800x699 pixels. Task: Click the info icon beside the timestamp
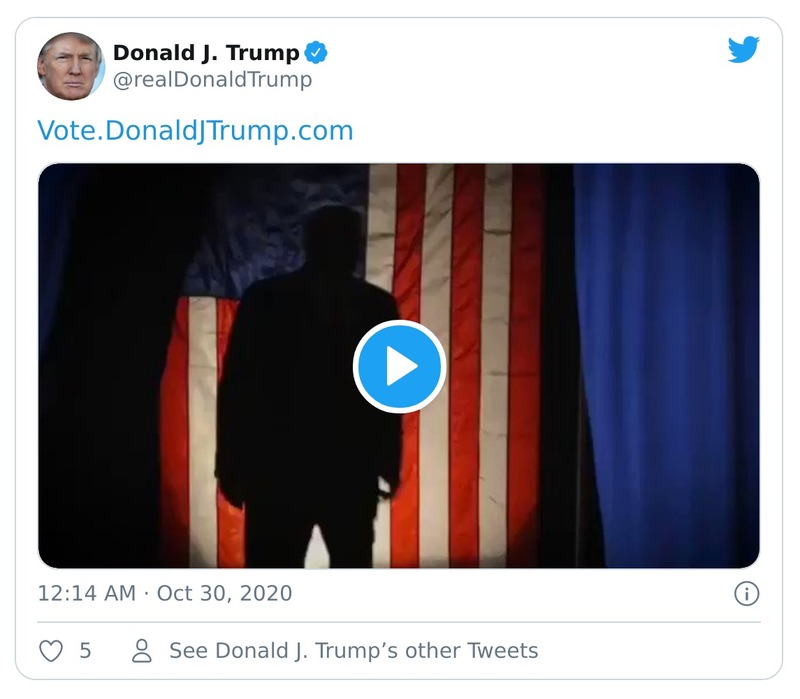[x=745, y=591]
